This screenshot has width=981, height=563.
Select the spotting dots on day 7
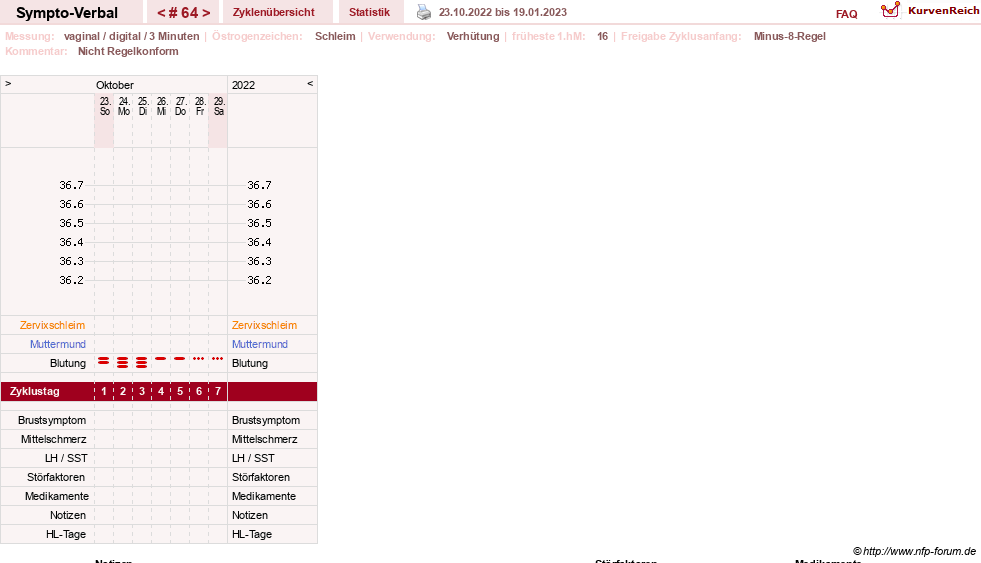click(x=217, y=358)
